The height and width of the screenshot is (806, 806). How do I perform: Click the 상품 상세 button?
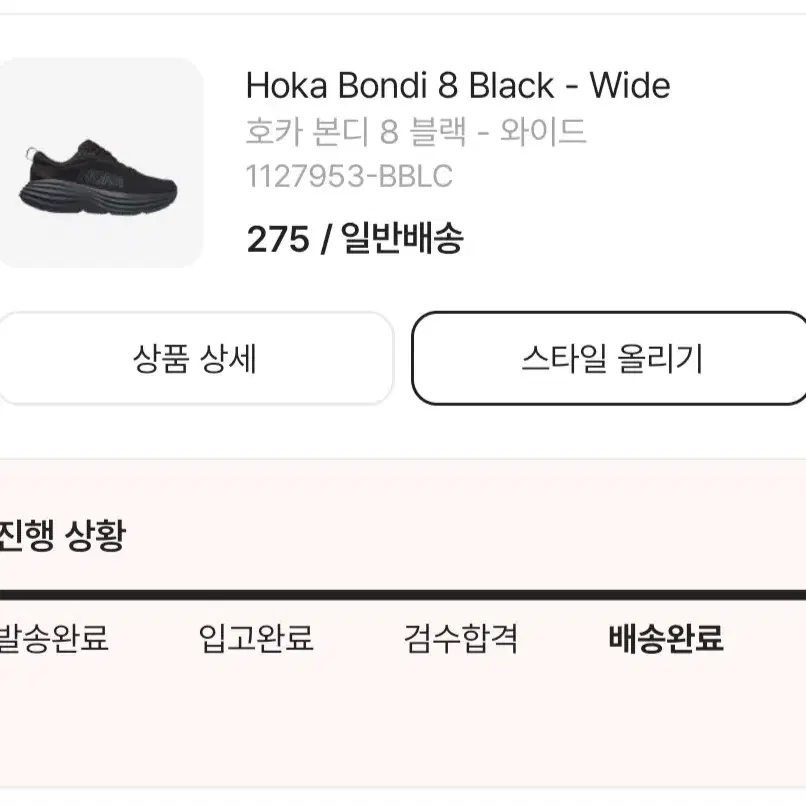click(x=195, y=358)
